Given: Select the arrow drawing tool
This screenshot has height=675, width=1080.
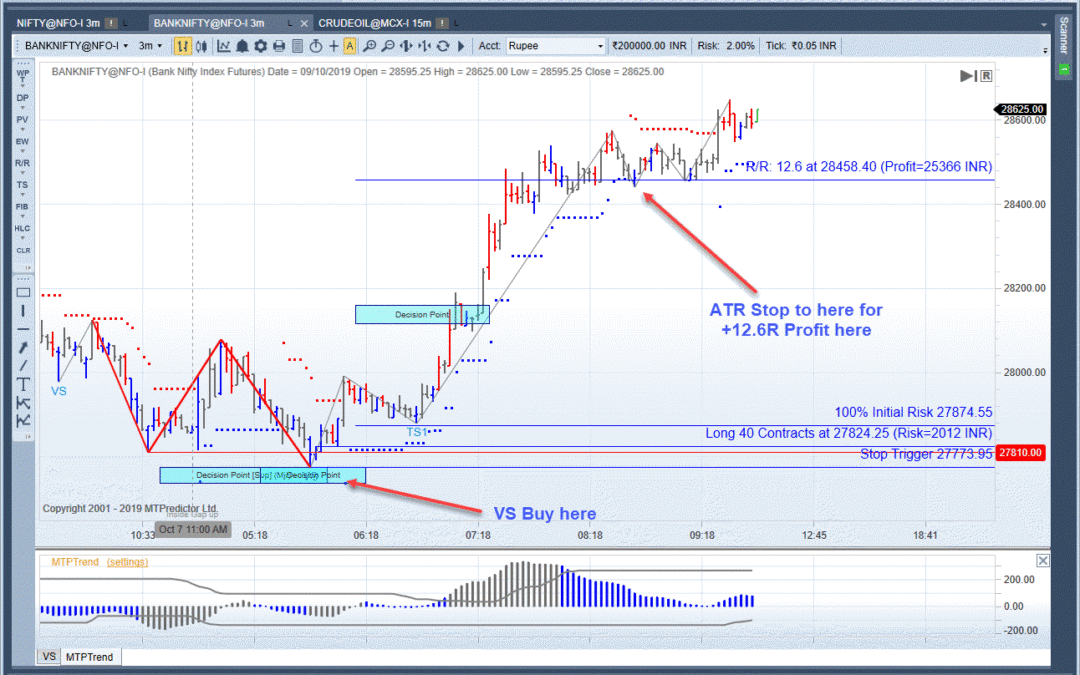Looking at the screenshot, I should (x=23, y=347).
